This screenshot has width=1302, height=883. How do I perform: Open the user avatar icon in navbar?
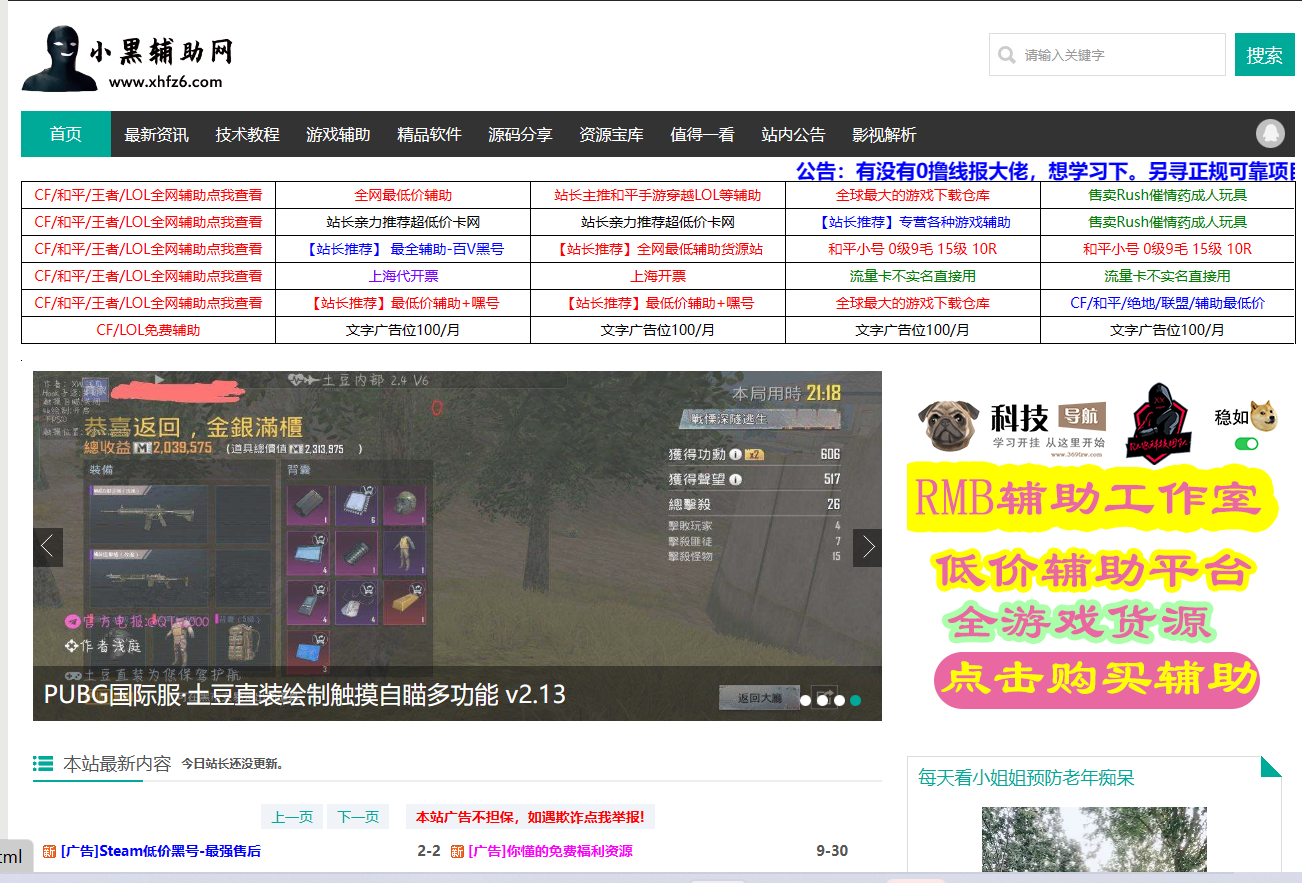[1270, 133]
